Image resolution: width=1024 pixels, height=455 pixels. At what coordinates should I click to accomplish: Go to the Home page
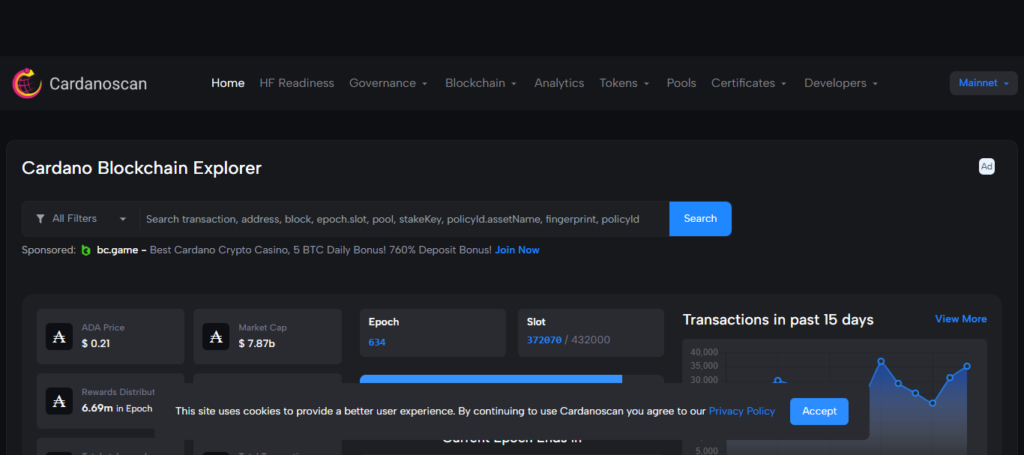(228, 84)
